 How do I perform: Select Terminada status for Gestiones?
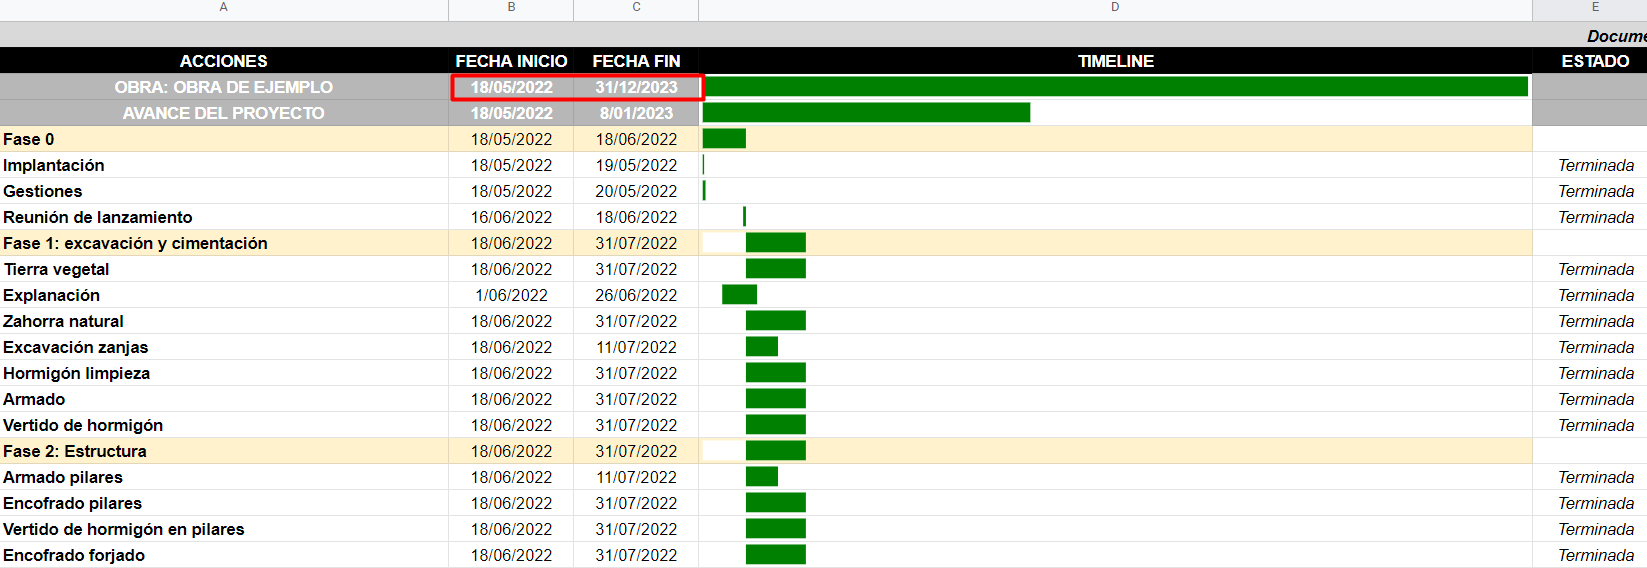tap(1595, 191)
